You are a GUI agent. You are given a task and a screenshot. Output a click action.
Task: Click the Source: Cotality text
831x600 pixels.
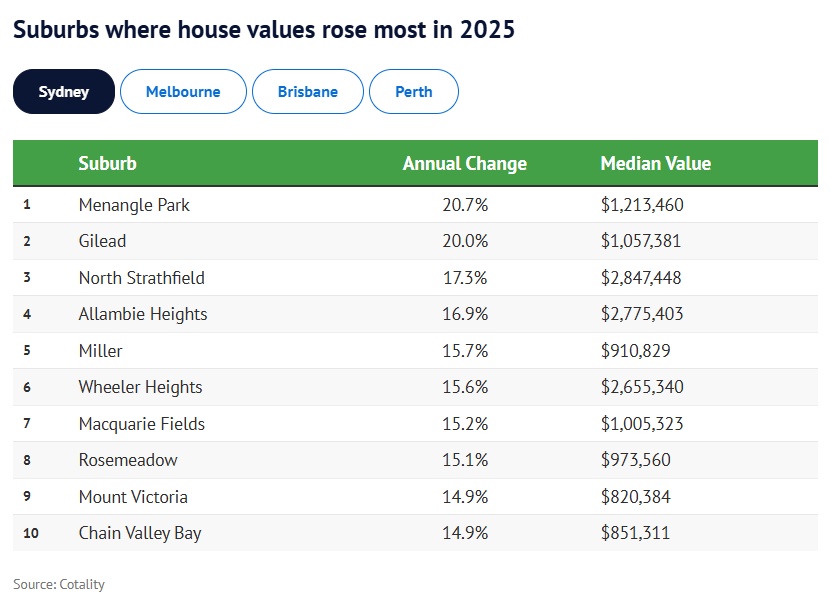[59, 584]
